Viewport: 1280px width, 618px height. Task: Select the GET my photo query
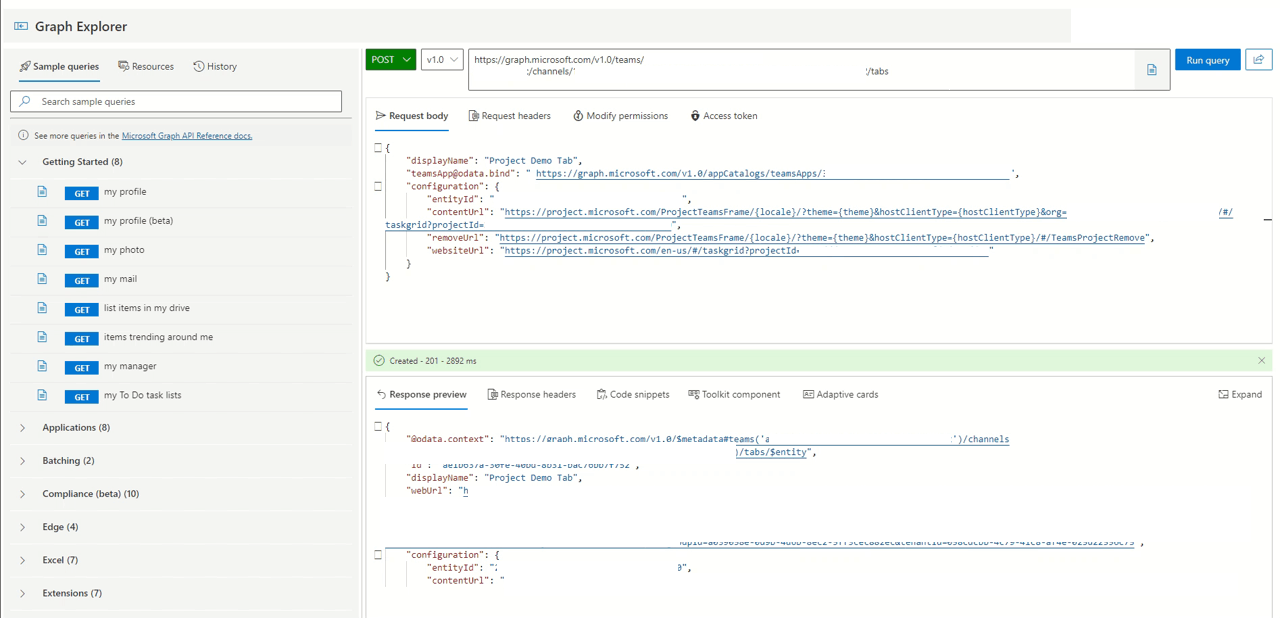124,250
